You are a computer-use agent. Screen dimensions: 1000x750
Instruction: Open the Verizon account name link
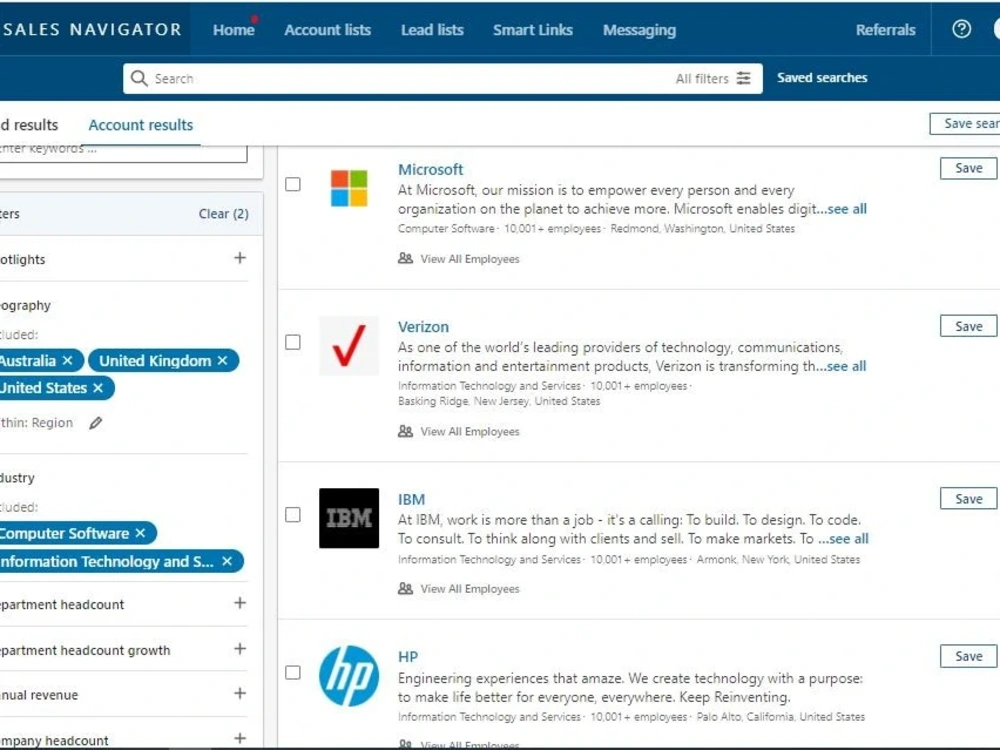(x=423, y=327)
